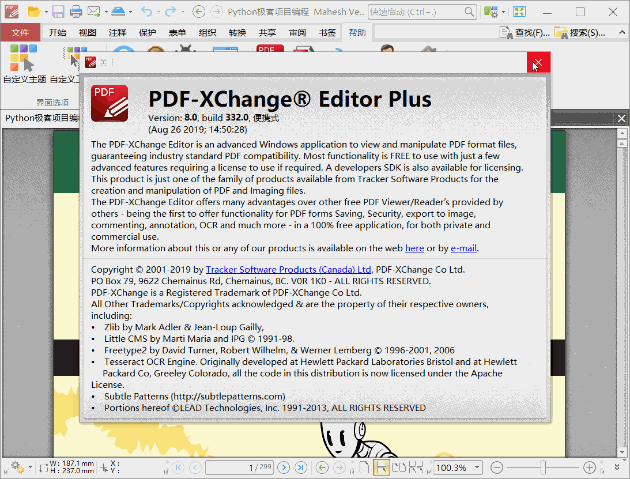This screenshot has width=630, height=479.
Task: Click the go forward view arrow in the status bar
Action: (x=340, y=467)
